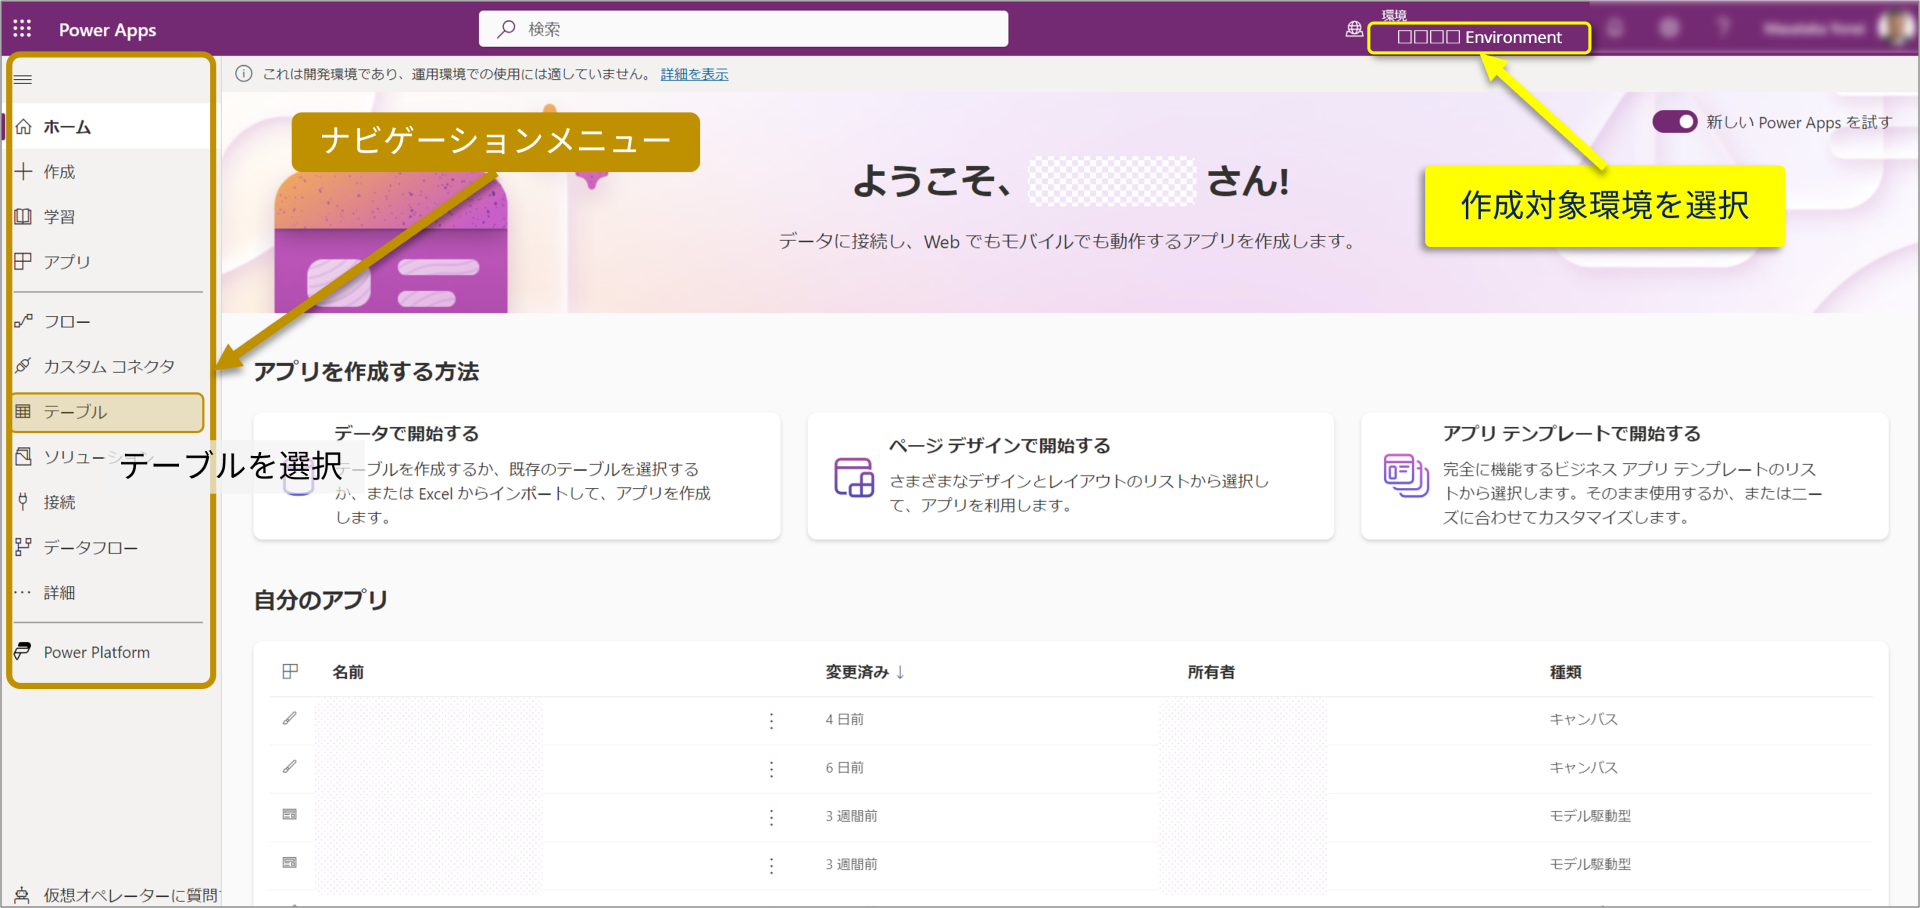Open the ページ デザインで開始する card
This screenshot has width=1920, height=908.
click(1070, 476)
